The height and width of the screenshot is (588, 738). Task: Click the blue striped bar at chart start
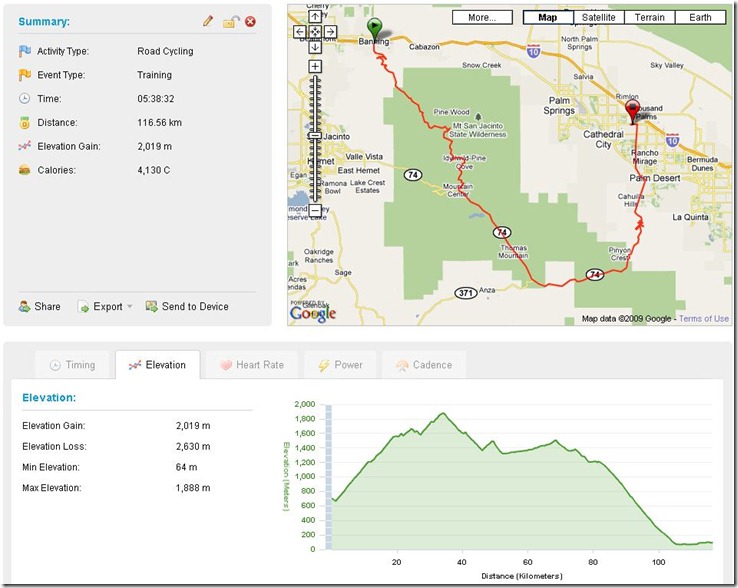[x=329, y=477]
